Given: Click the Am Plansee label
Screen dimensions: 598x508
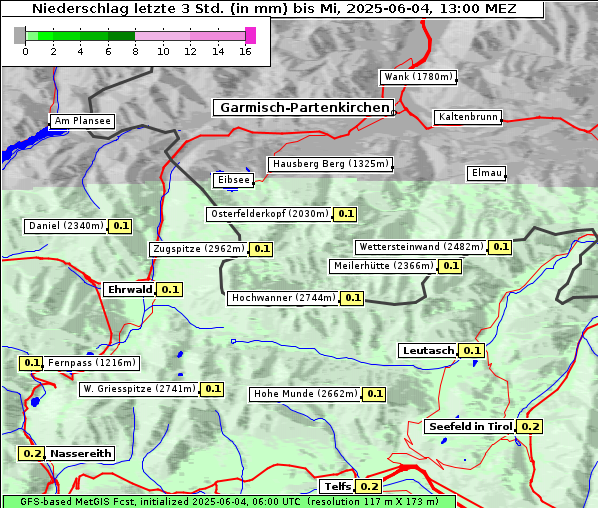Looking at the screenshot, I should (x=82, y=121).
